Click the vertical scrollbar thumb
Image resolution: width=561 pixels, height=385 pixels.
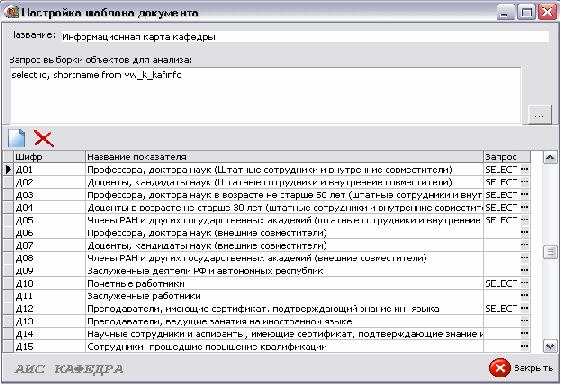click(x=550, y=252)
